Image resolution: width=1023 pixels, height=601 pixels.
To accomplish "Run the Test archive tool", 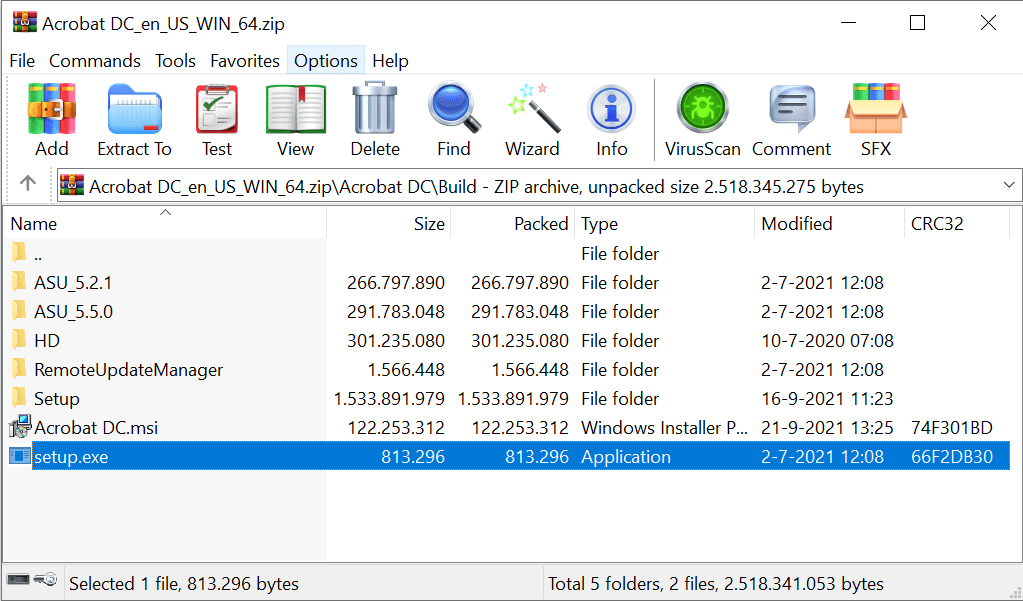I will click(x=216, y=119).
